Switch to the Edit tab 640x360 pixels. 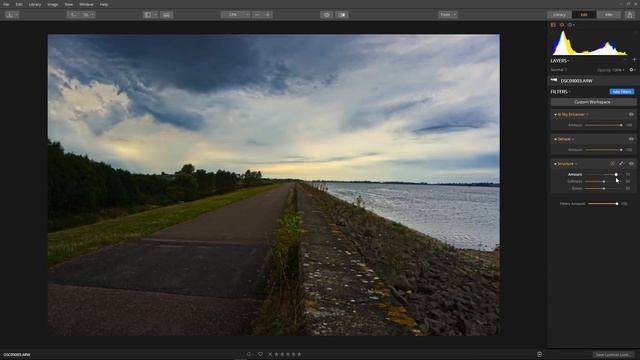[x=584, y=15]
